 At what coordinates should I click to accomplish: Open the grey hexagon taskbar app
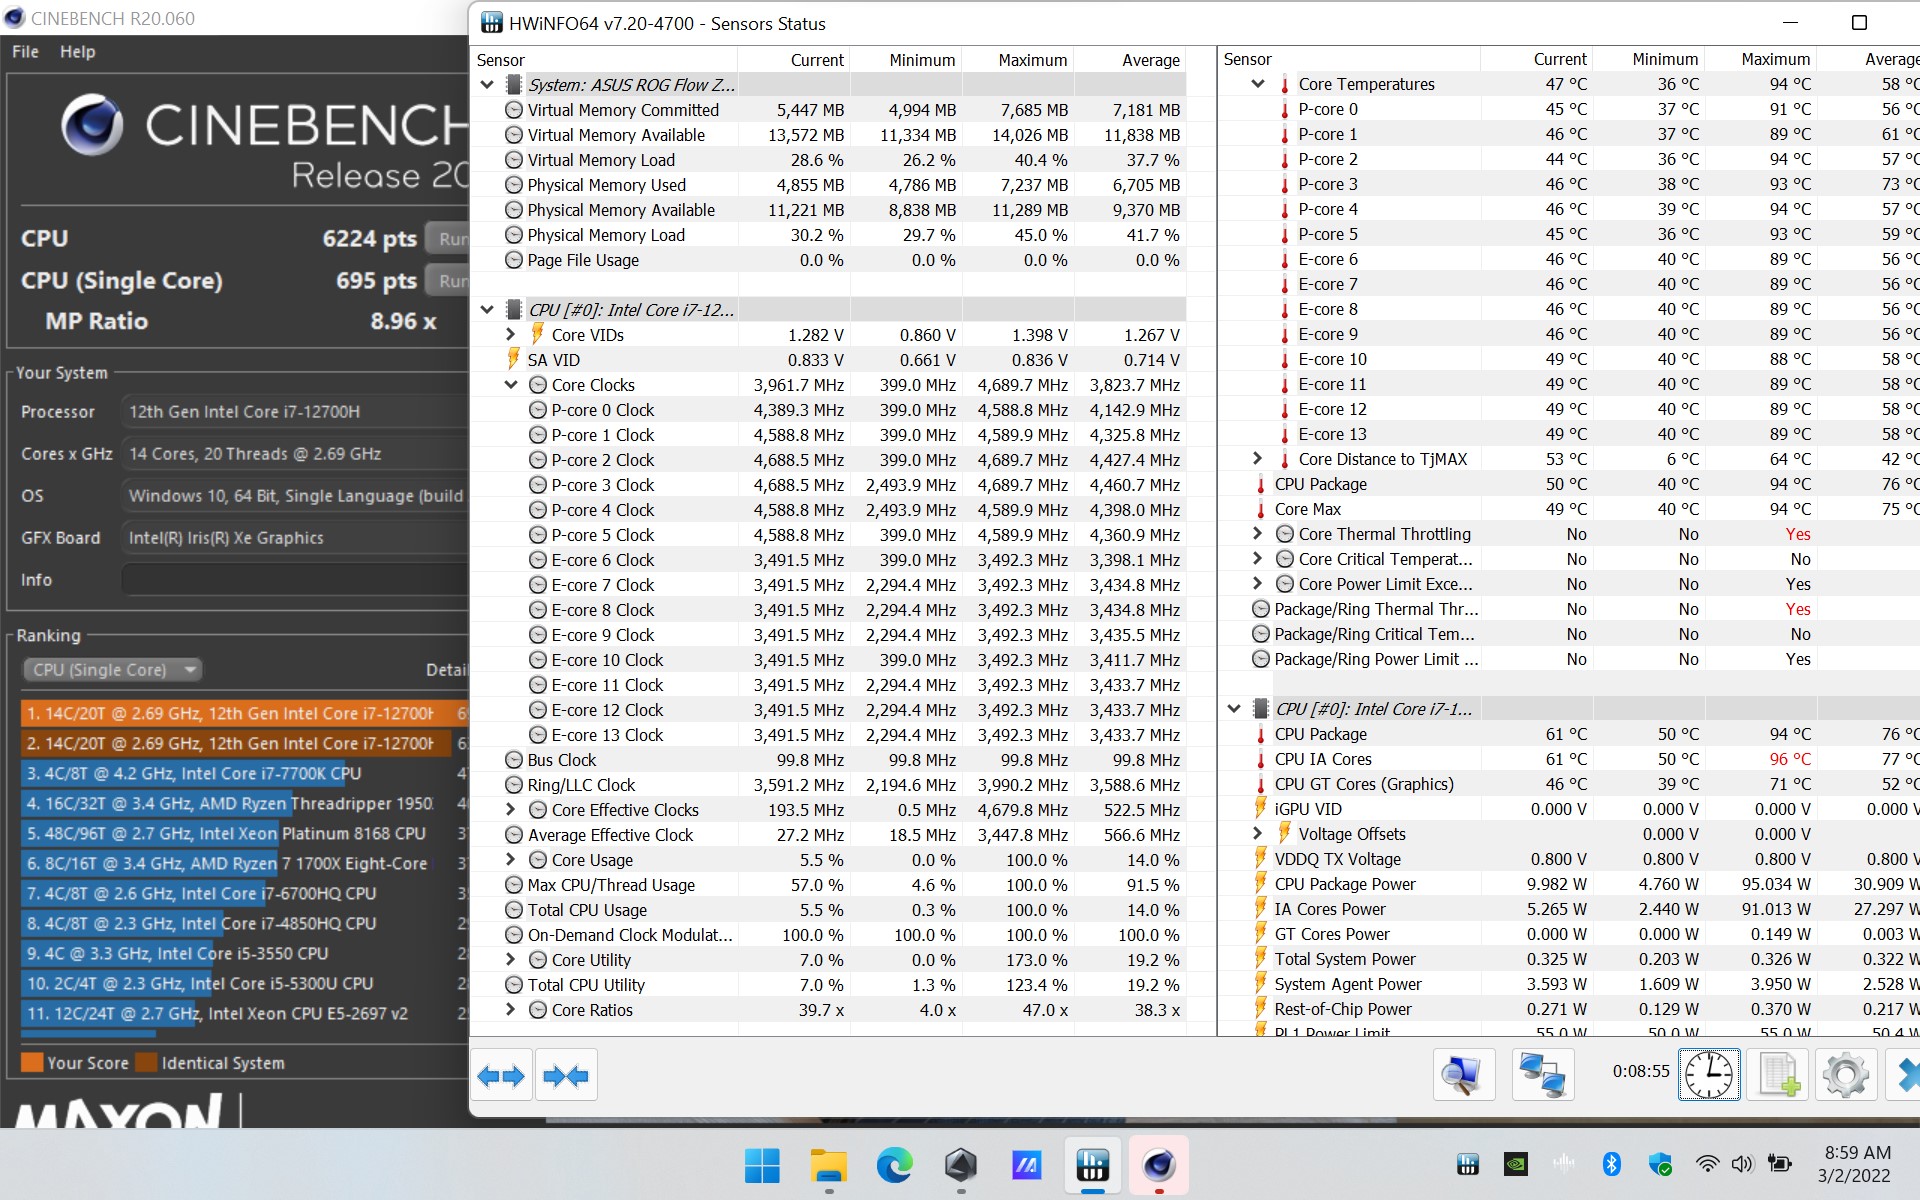[961, 1165]
